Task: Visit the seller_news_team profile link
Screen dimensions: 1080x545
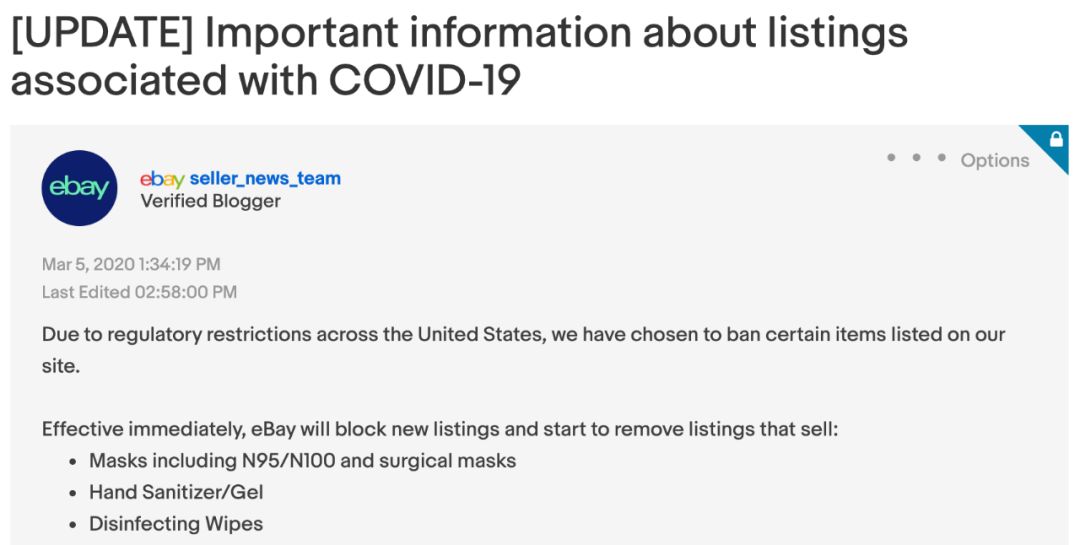Action: tap(265, 178)
